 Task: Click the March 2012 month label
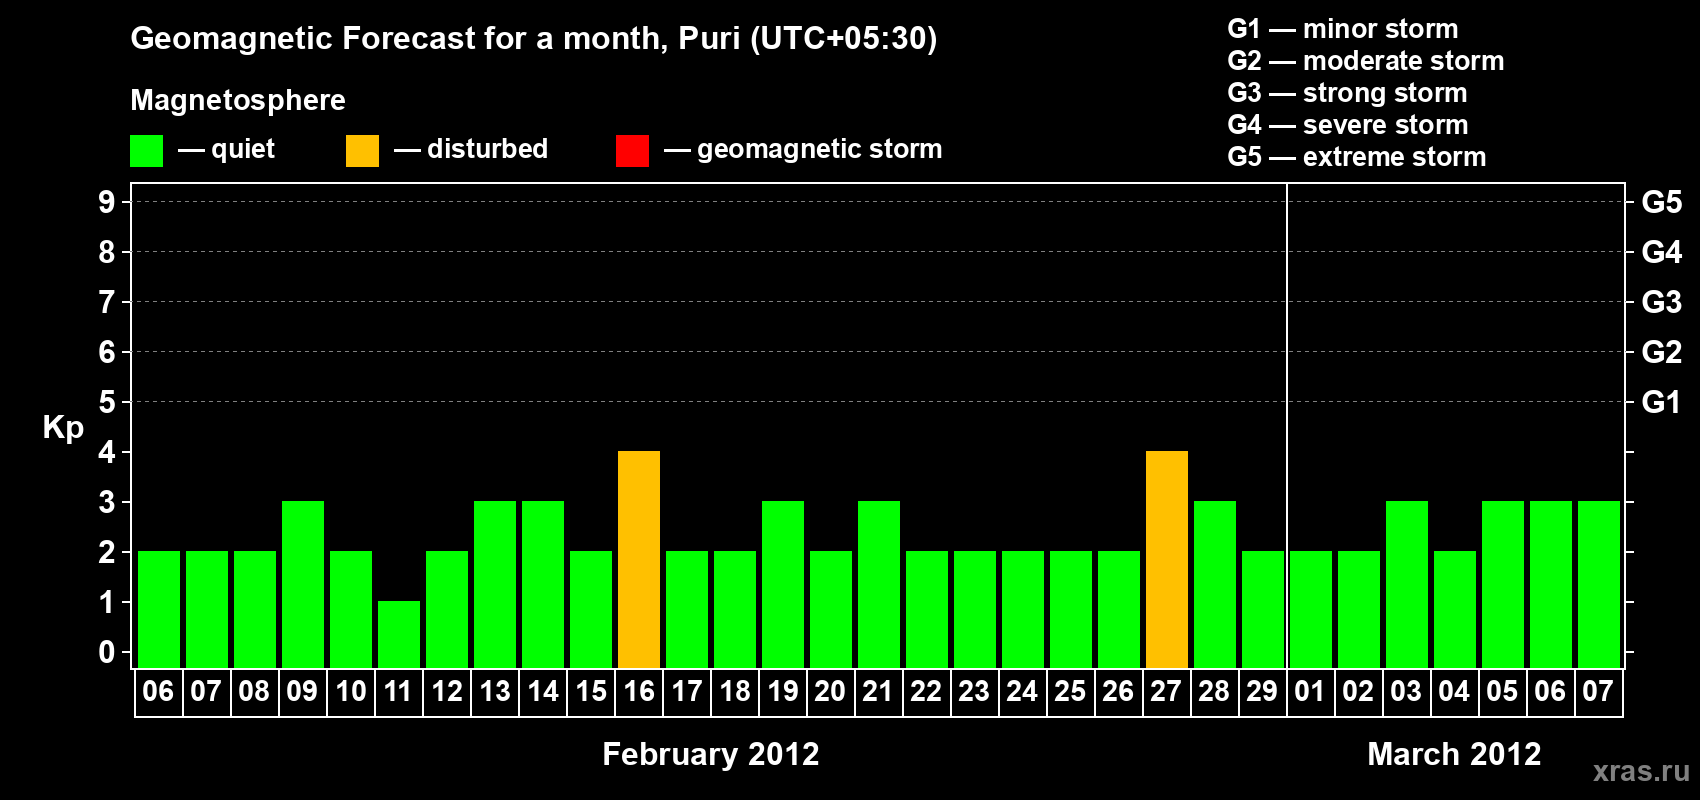(1454, 754)
